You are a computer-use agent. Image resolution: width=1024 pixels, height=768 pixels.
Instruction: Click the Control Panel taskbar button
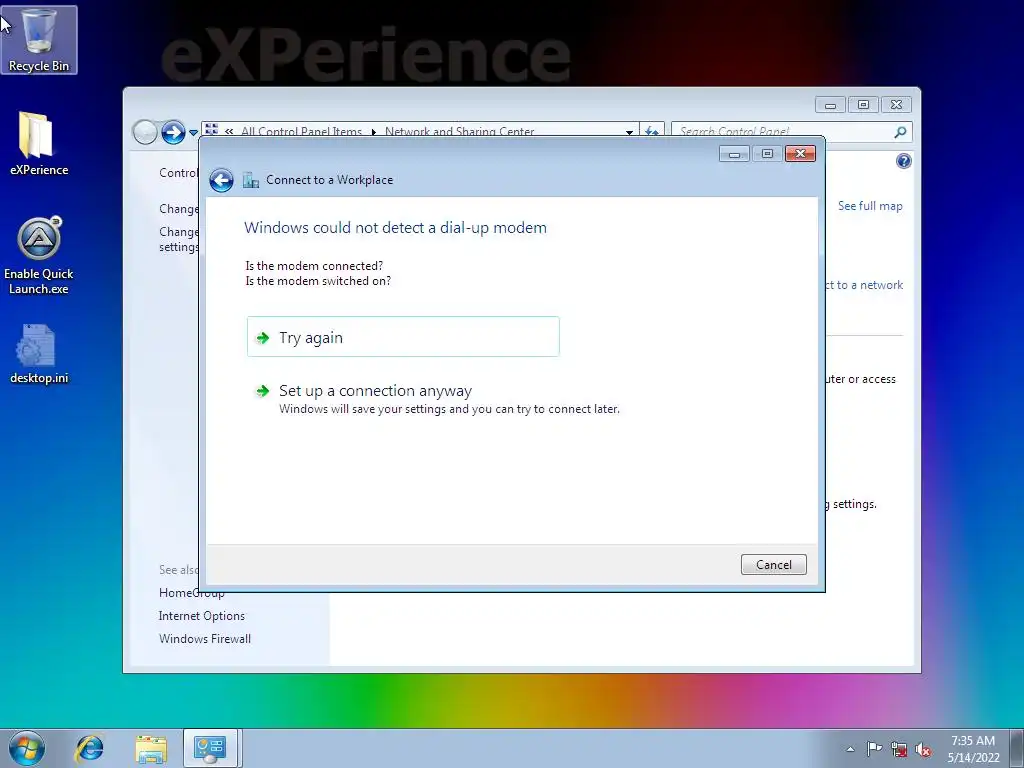click(x=210, y=748)
